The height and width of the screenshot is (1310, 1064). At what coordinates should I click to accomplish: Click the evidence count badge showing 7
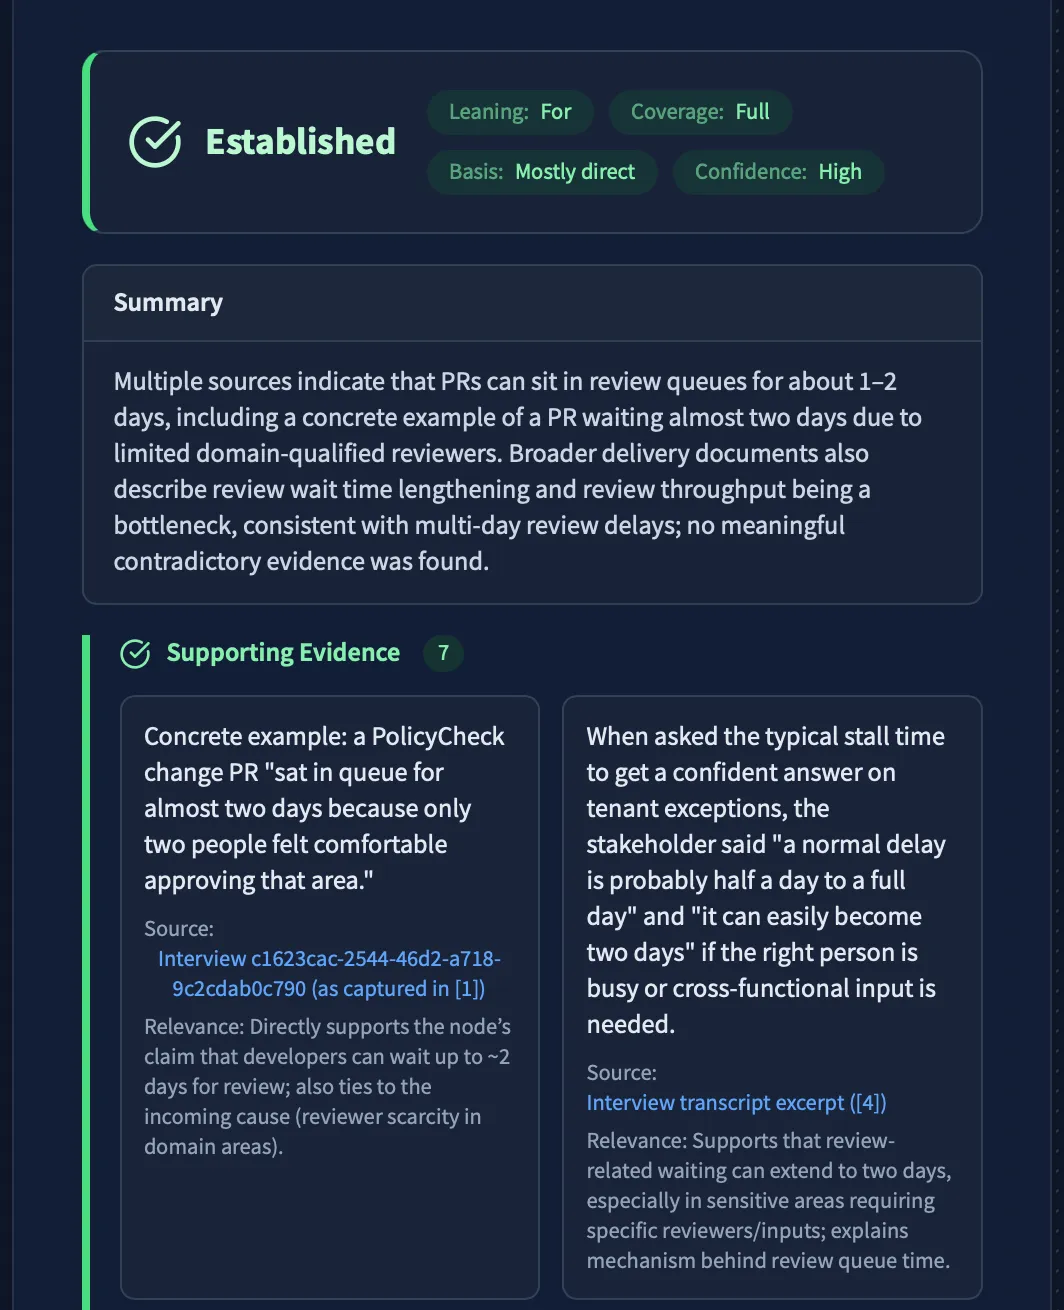(443, 653)
